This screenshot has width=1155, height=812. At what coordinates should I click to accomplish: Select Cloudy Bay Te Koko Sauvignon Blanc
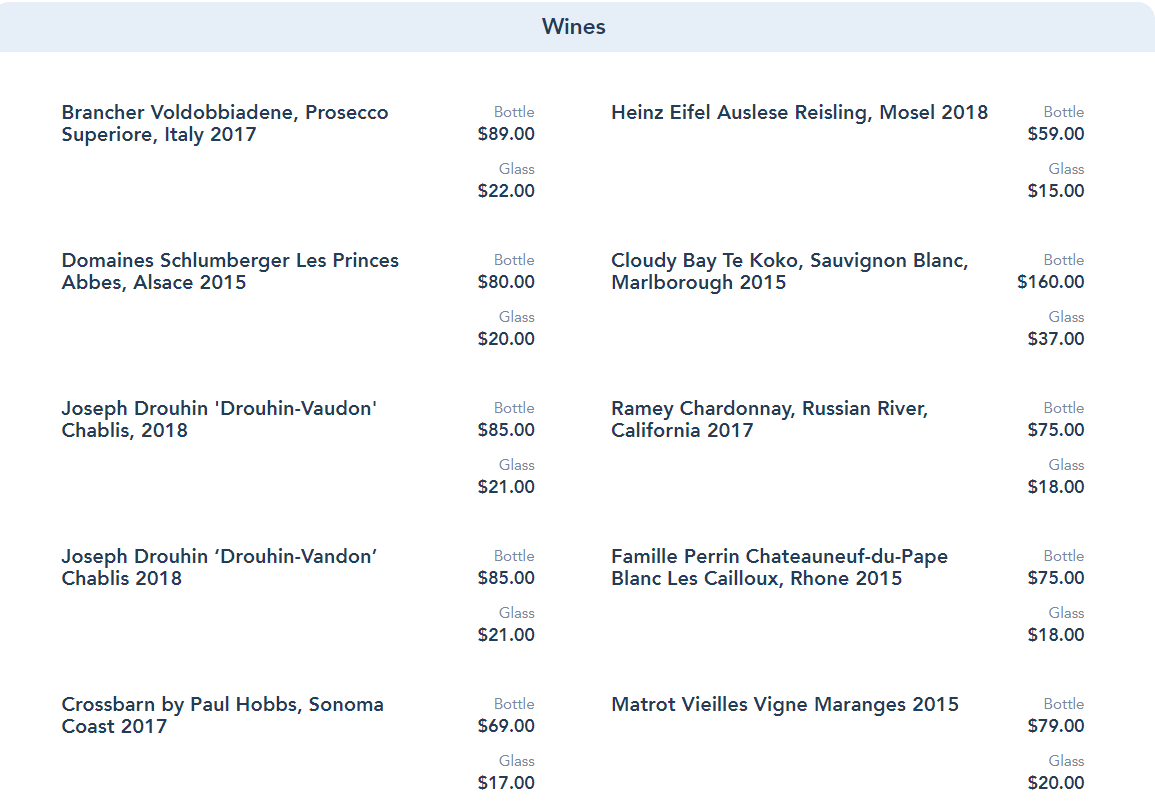[789, 271]
